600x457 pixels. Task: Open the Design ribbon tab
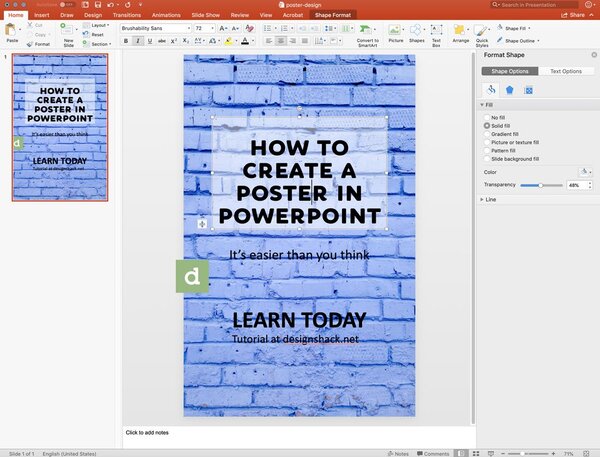[93, 16]
